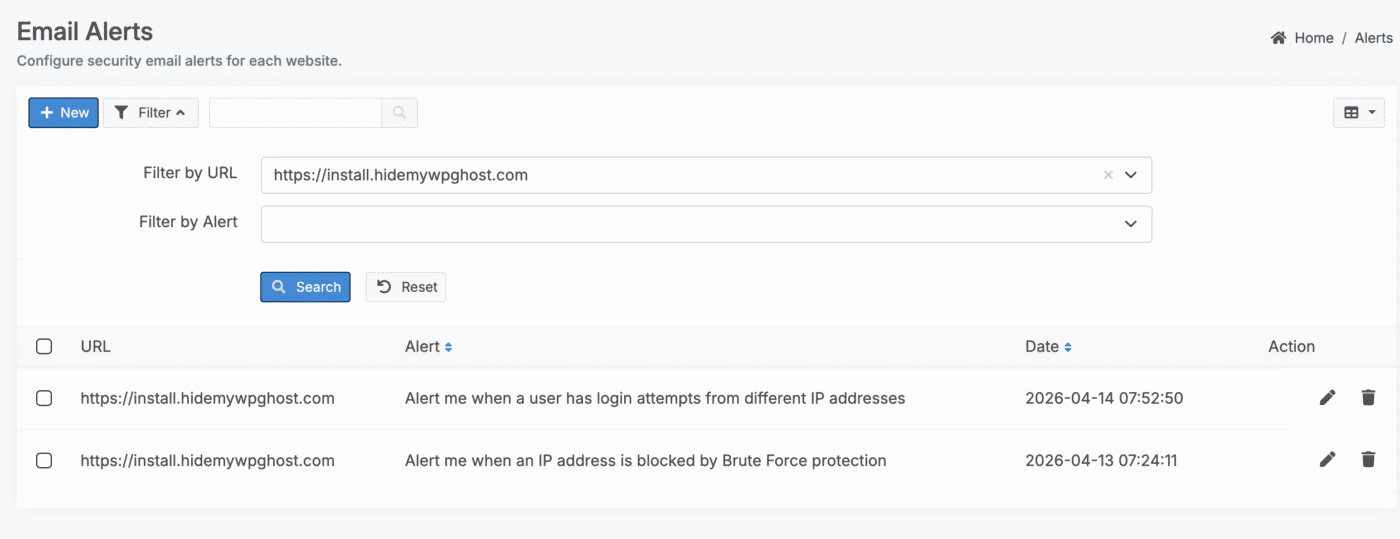Clear the selected URL with the x icon
Viewport: 1400px width, 539px height.
point(1108,175)
